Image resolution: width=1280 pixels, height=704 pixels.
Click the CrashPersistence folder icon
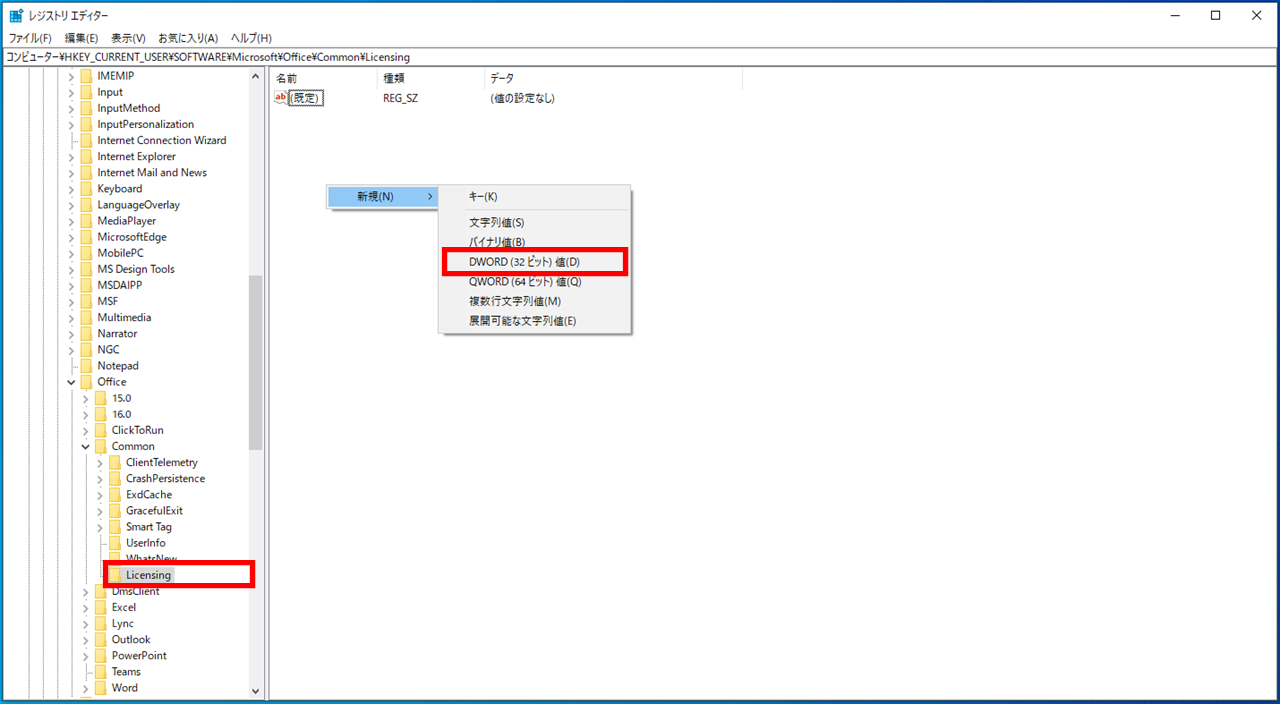point(115,478)
